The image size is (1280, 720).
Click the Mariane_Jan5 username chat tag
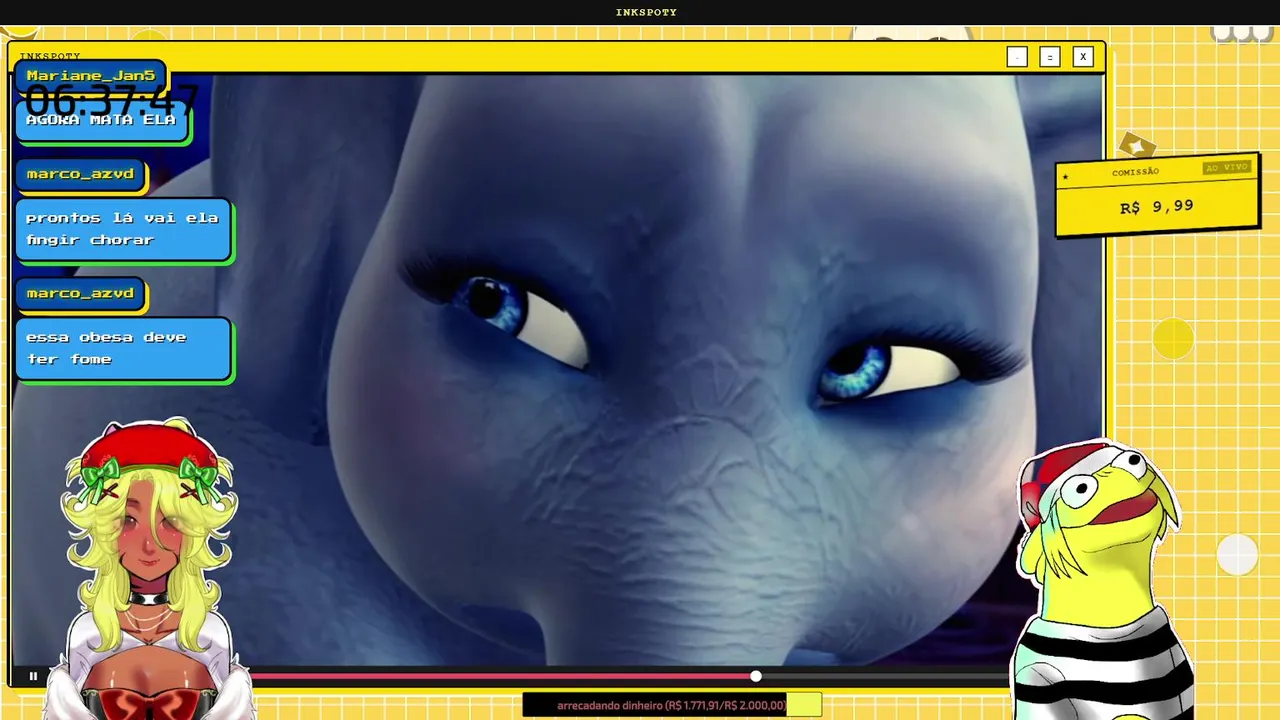(x=90, y=76)
